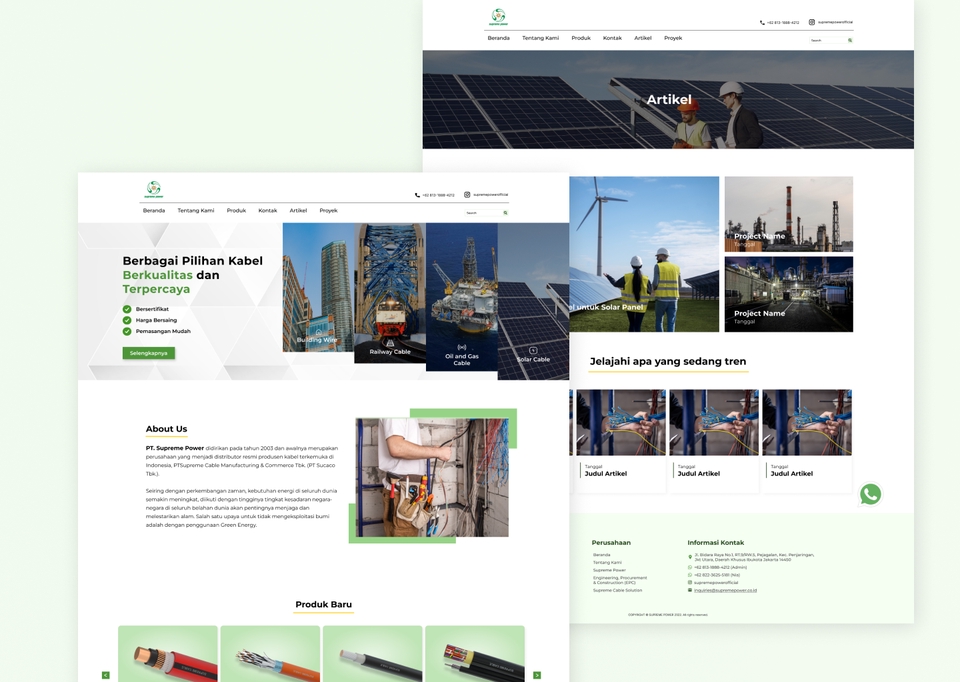
Task: Open the Solar Cable category card
Action: (x=533, y=301)
